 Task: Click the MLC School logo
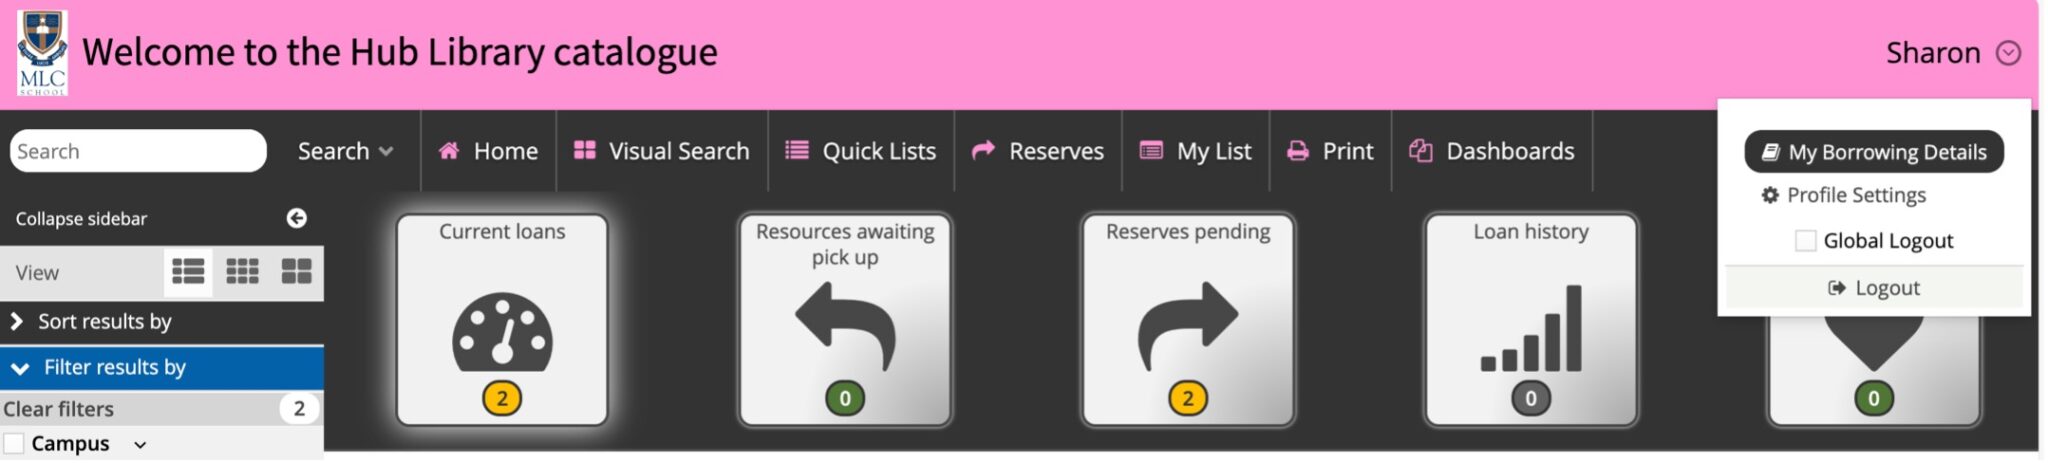tap(42, 52)
